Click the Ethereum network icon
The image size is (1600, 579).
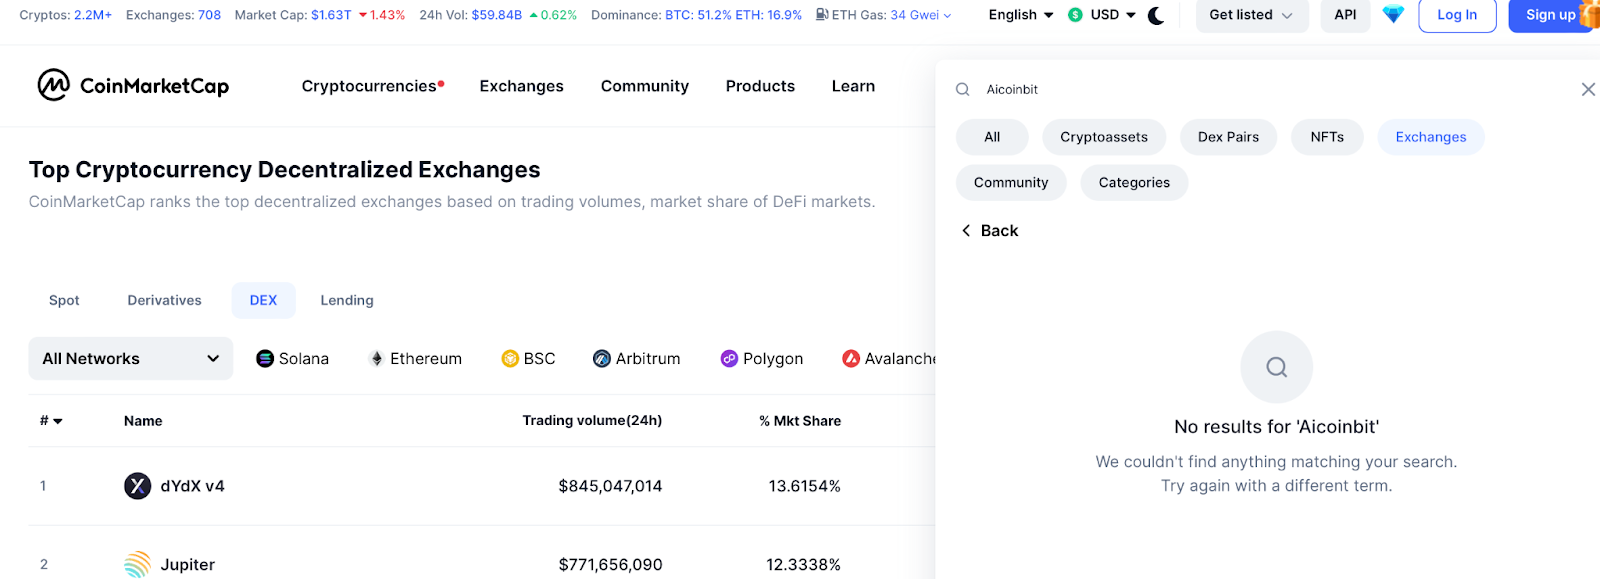[377, 358]
